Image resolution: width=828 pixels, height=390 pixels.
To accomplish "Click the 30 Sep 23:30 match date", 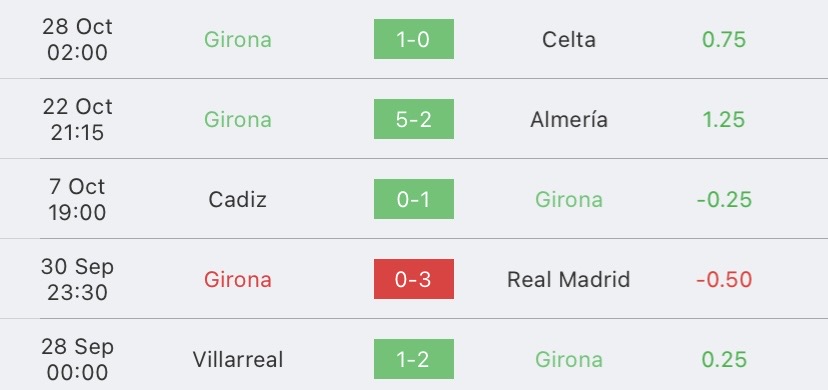I will tap(77, 280).
